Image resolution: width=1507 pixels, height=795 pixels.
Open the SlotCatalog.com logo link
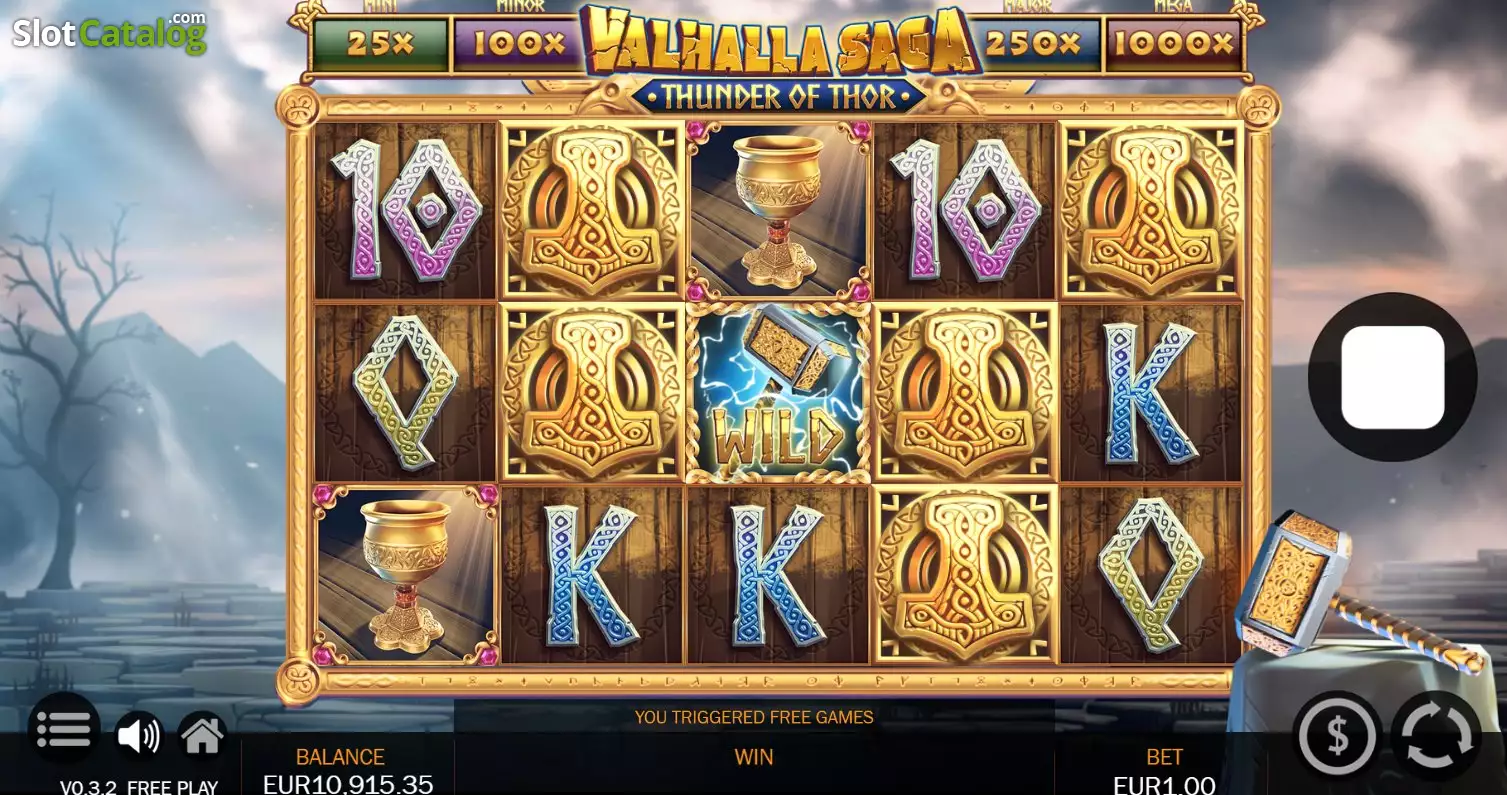click(109, 32)
